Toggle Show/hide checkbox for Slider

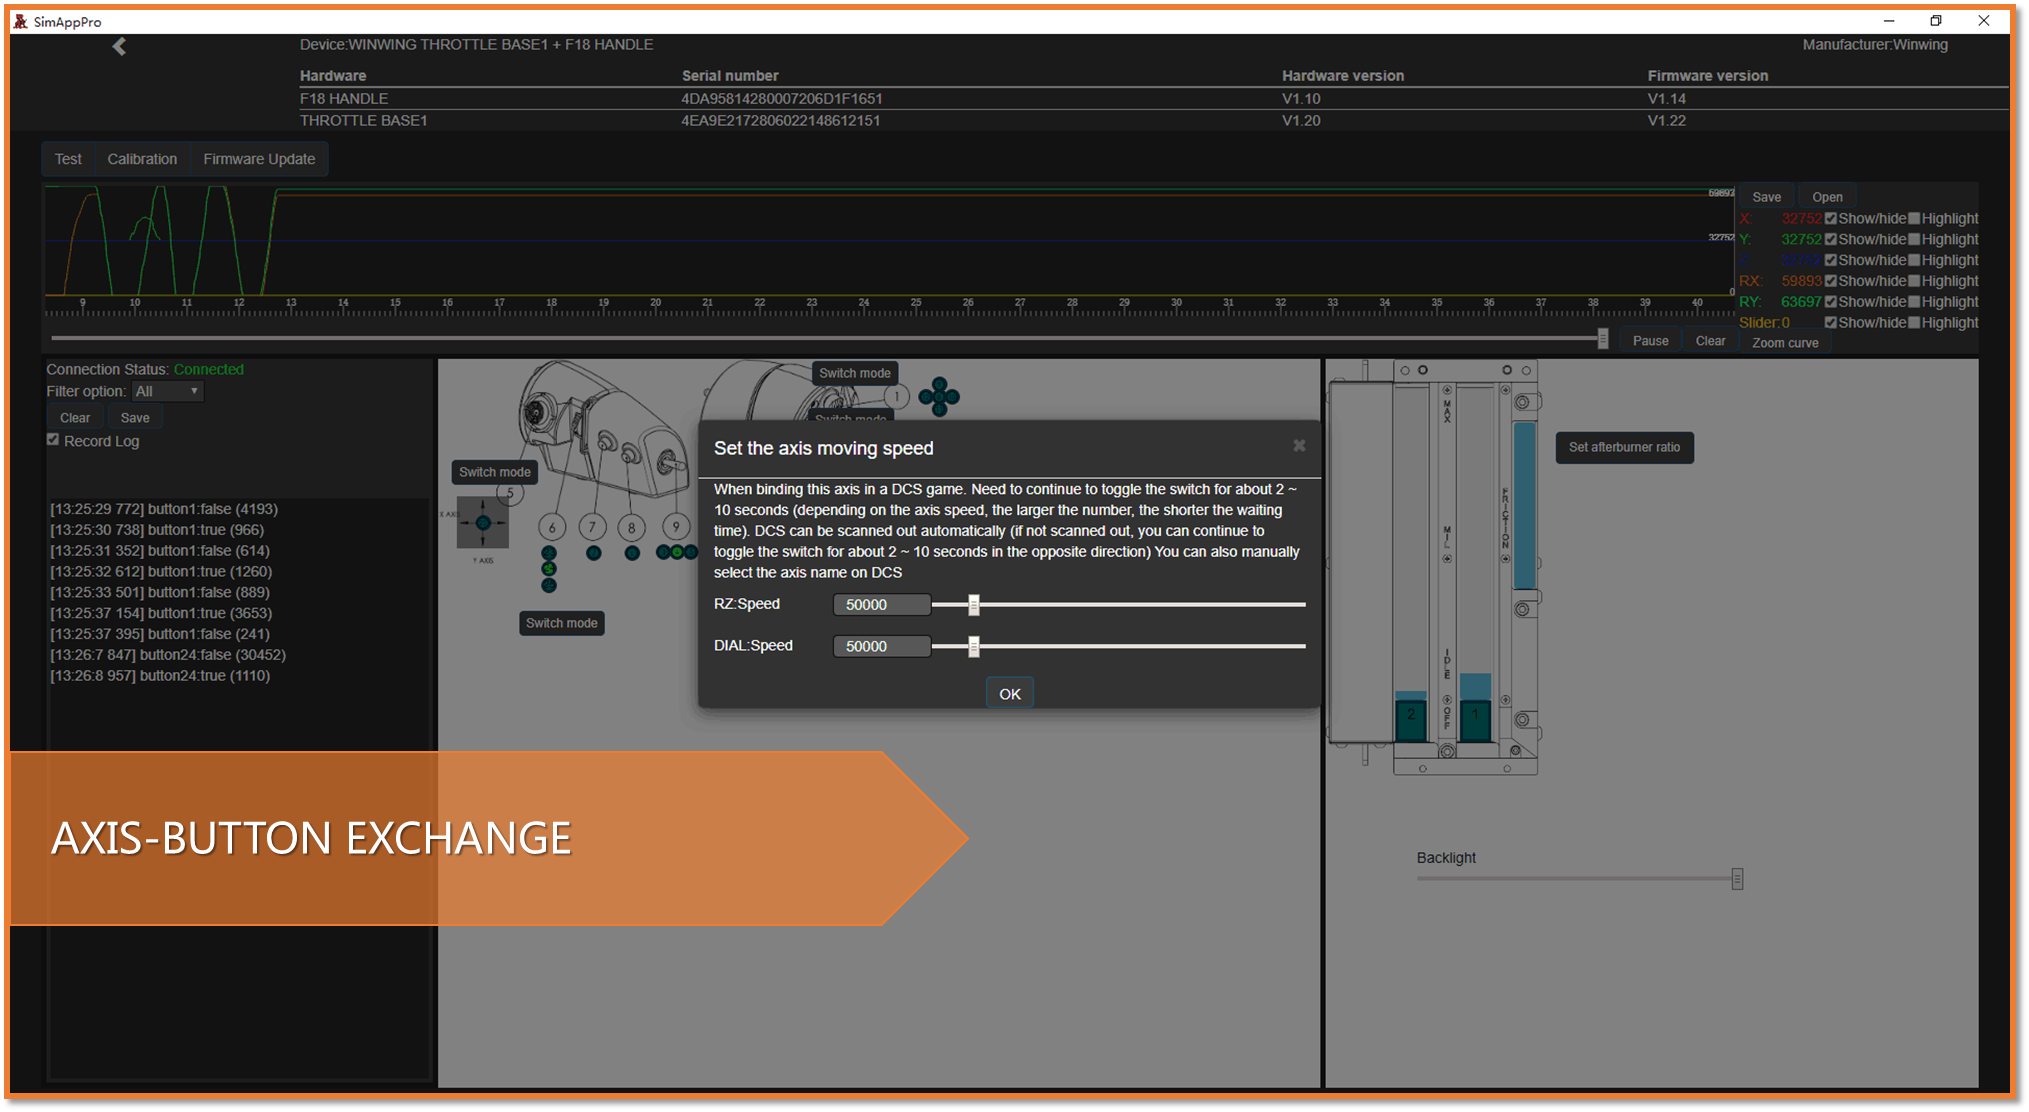(1831, 322)
